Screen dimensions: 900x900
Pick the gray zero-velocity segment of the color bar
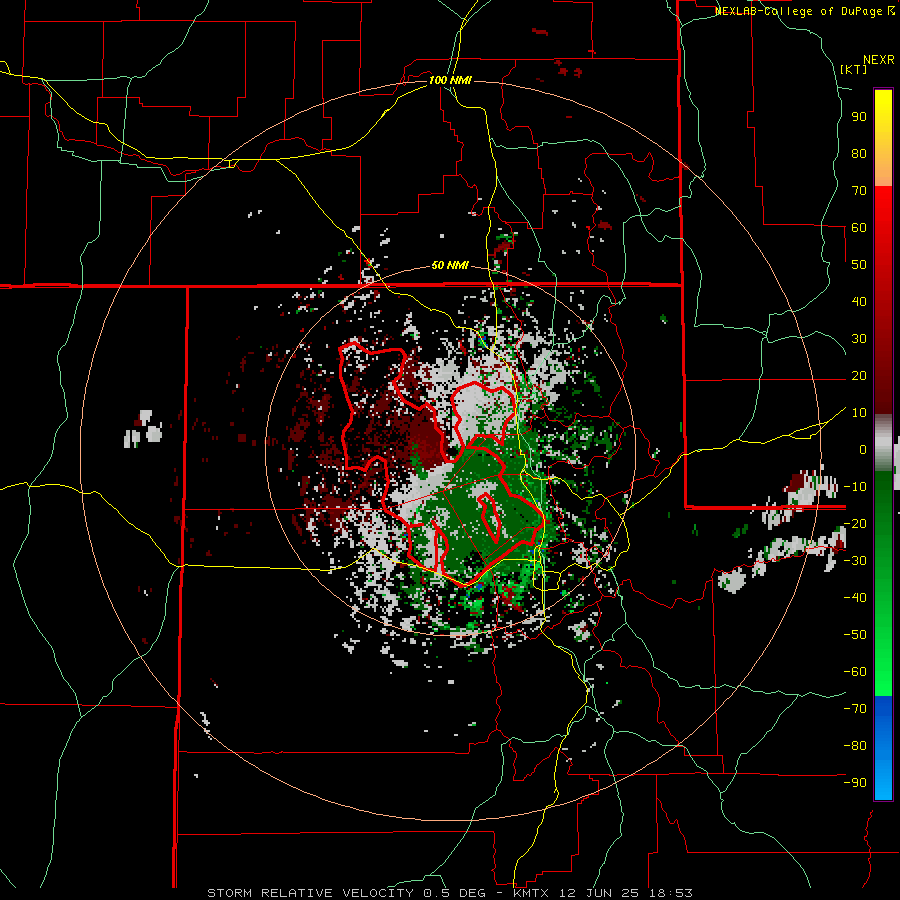(x=883, y=443)
